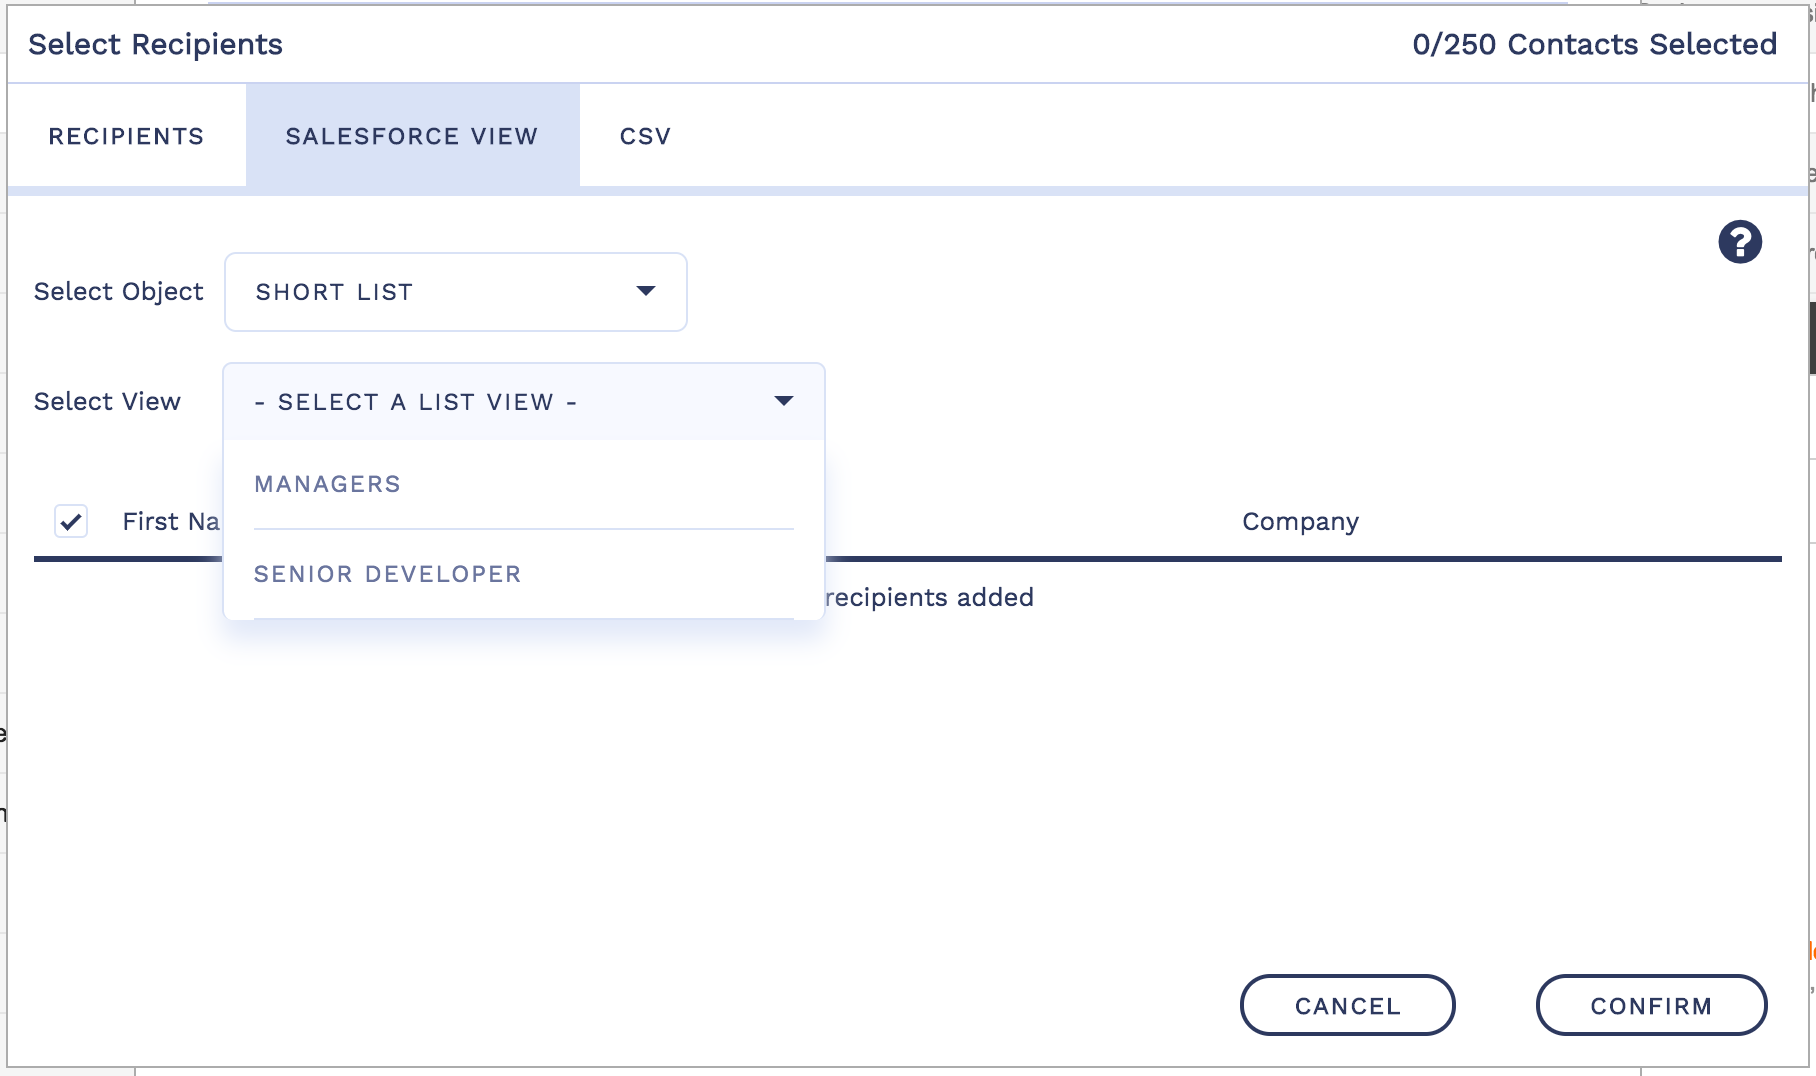Click the First Name column header

170,521
